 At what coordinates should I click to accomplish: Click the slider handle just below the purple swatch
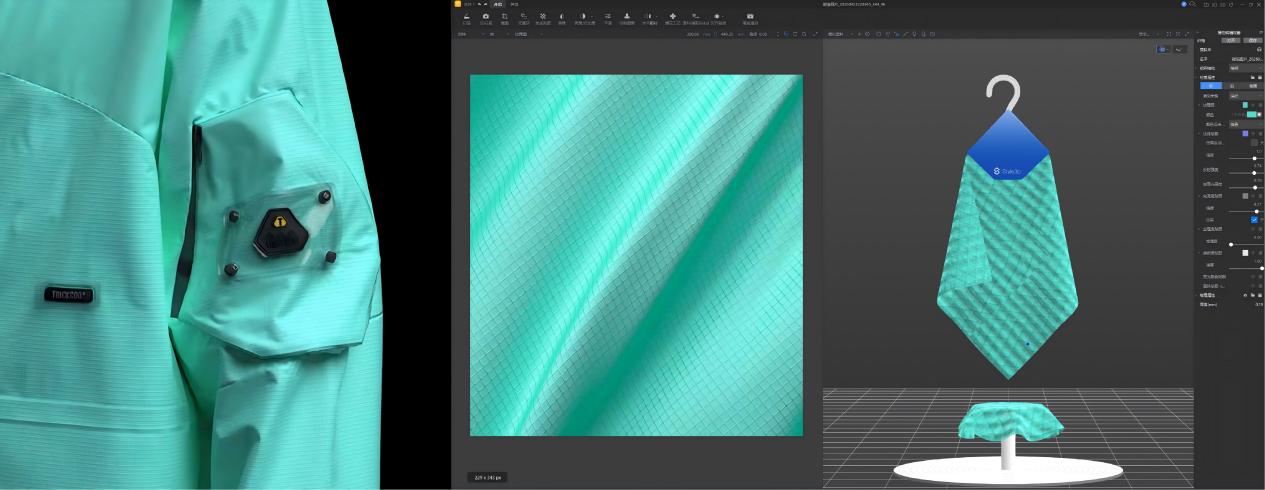point(1254,158)
